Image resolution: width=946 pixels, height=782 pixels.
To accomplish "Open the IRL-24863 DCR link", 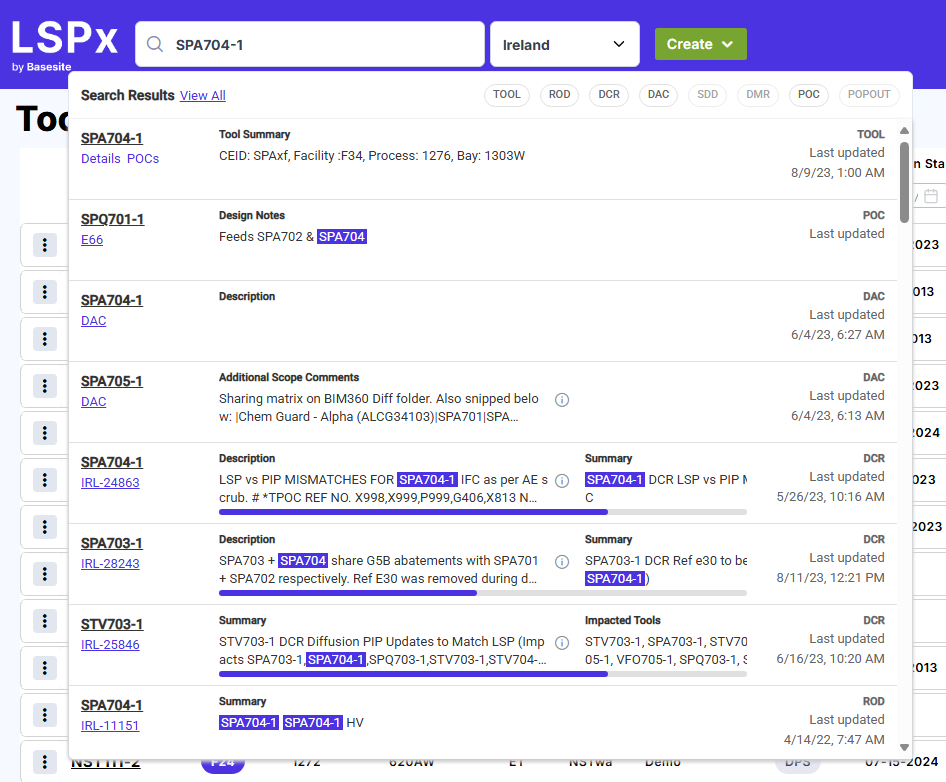I will pos(110,483).
